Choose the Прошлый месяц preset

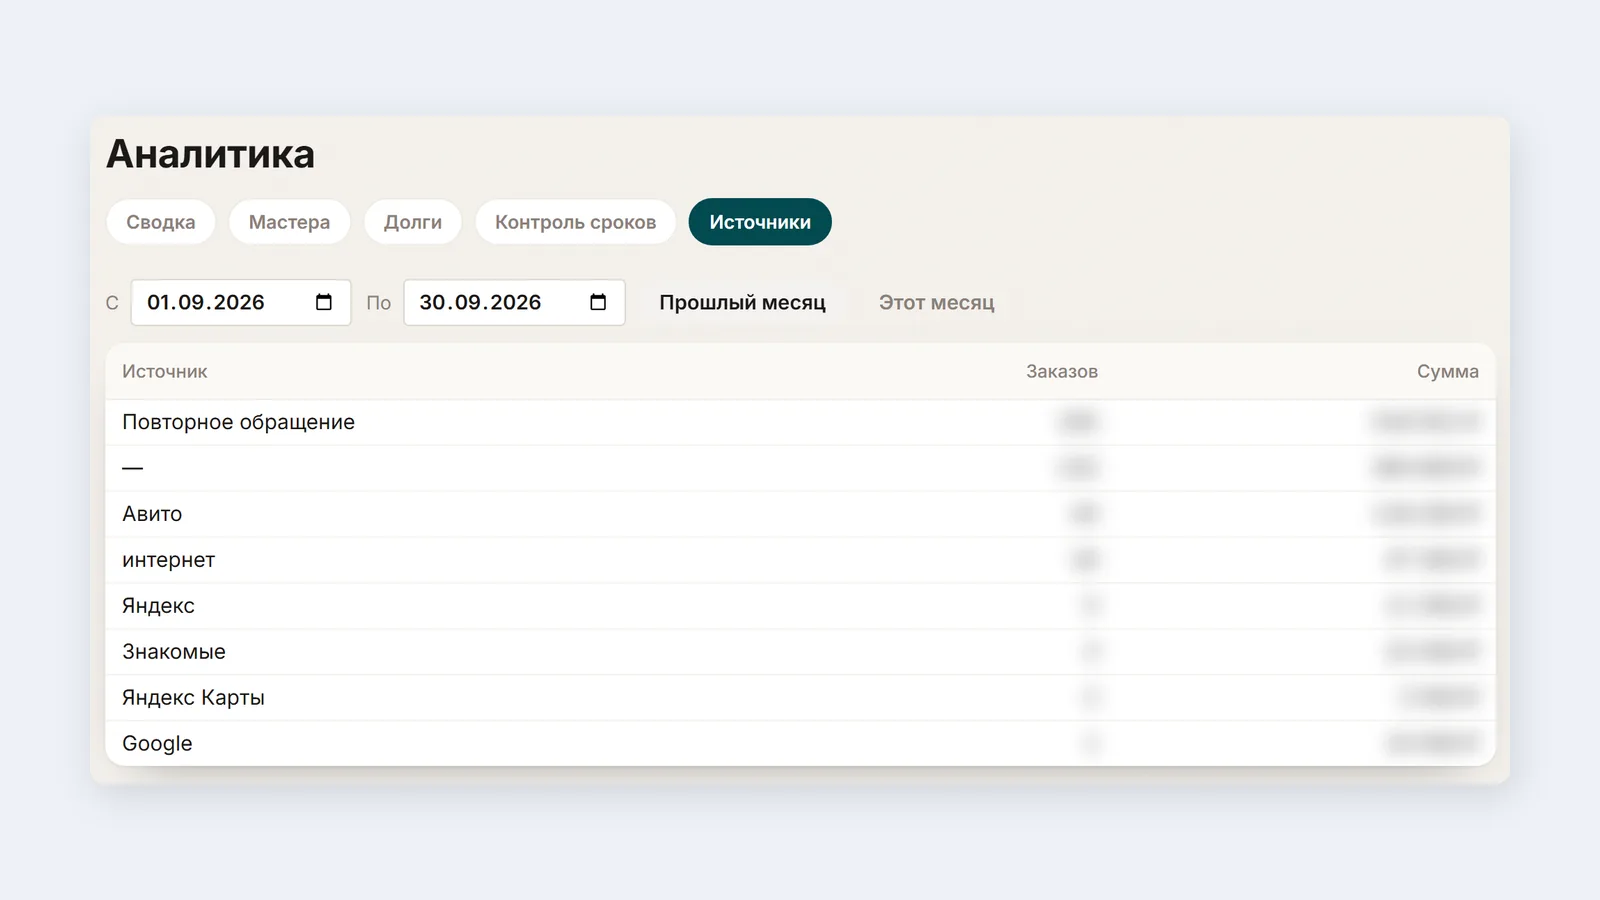coord(742,302)
